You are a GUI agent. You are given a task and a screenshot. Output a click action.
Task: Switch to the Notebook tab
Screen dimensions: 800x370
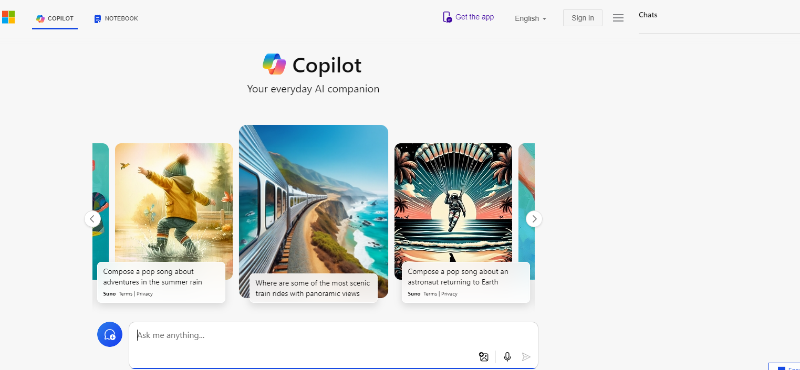pos(116,18)
